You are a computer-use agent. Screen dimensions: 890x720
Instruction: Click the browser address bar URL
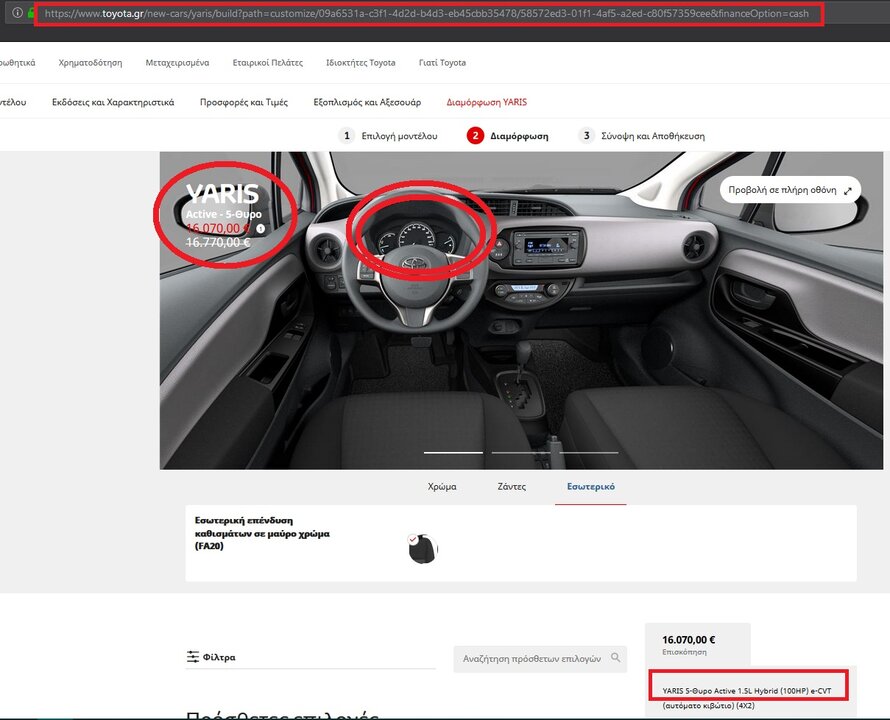(427, 13)
